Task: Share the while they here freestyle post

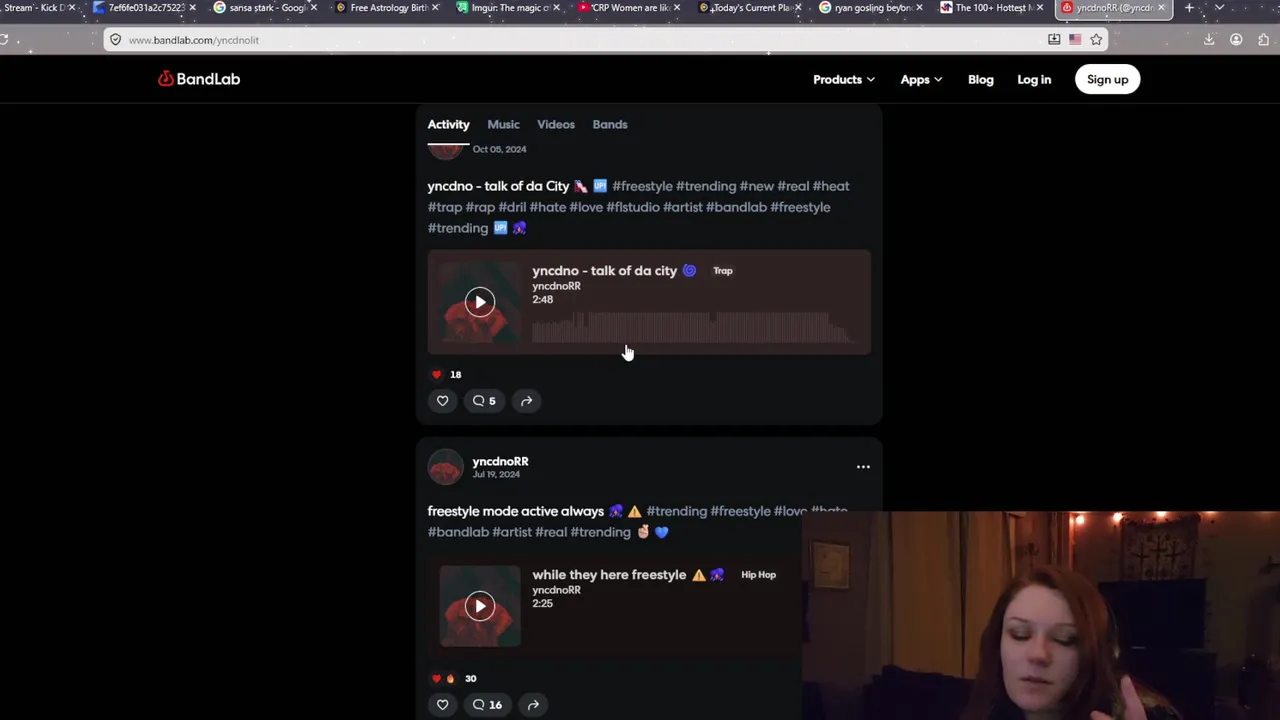Action: coord(533,705)
